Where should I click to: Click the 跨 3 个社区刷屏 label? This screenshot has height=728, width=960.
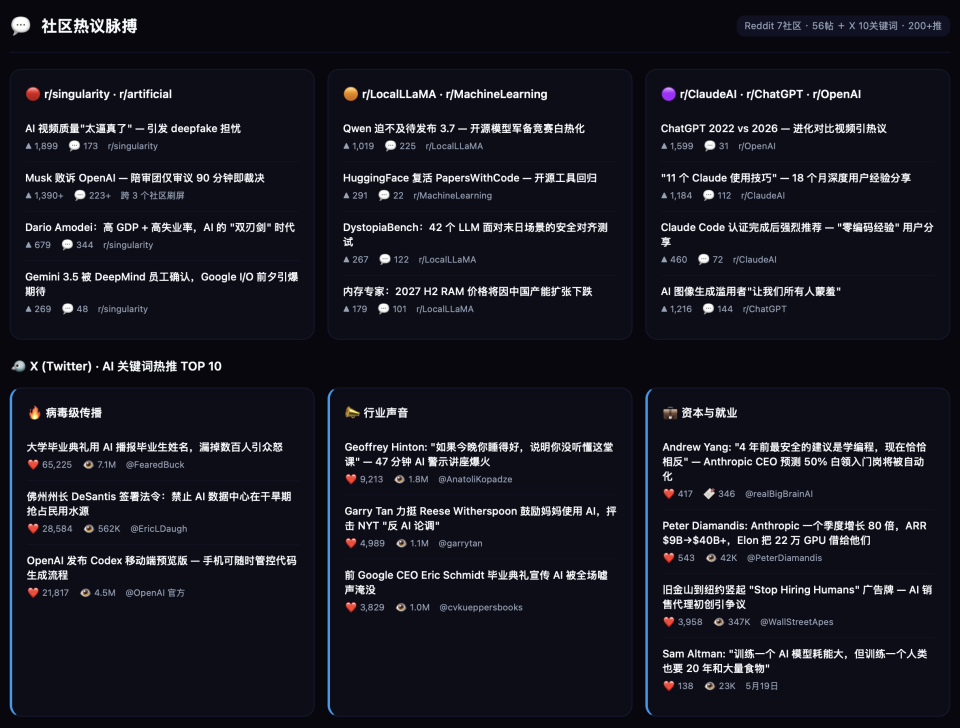point(152,195)
